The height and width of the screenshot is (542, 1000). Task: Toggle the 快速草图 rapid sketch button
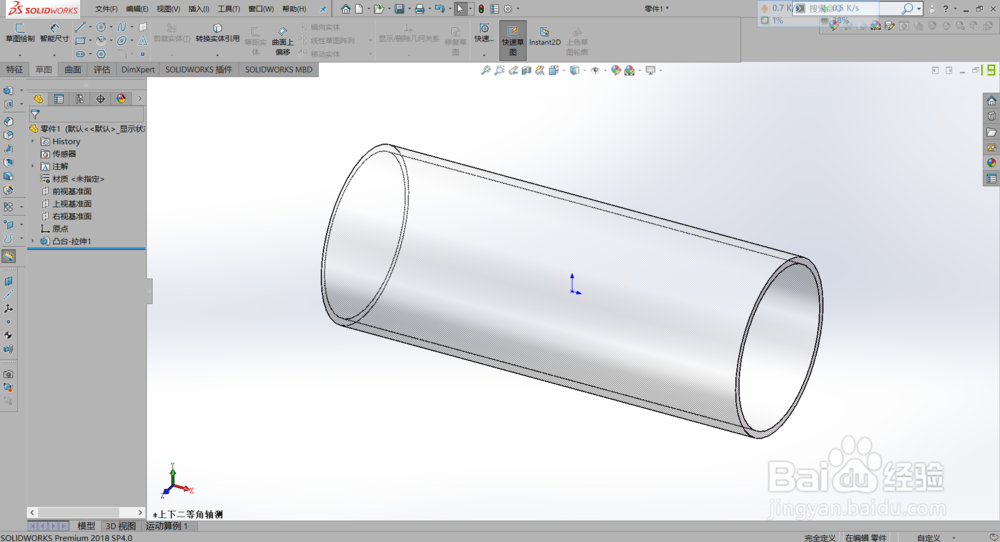tap(513, 40)
